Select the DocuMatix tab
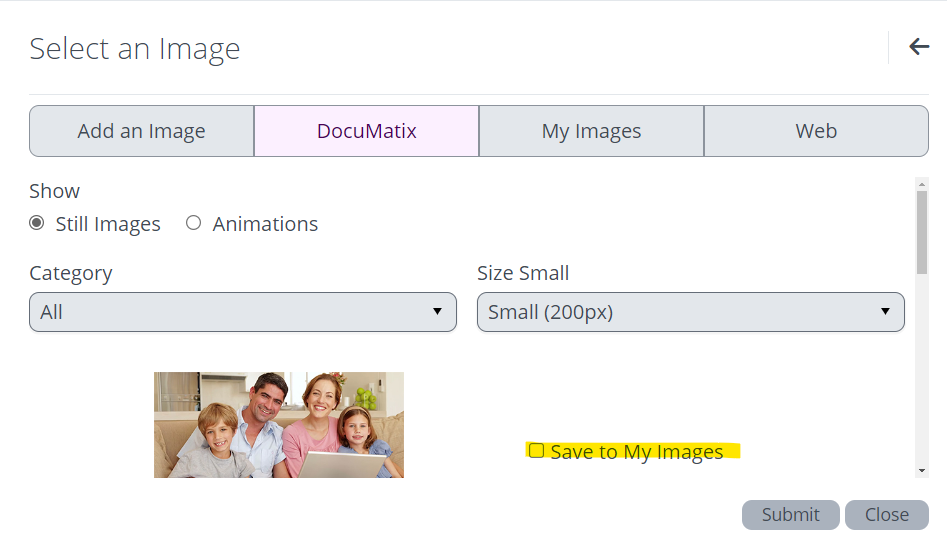The width and height of the screenshot is (947, 541). [x=366, y=131]
